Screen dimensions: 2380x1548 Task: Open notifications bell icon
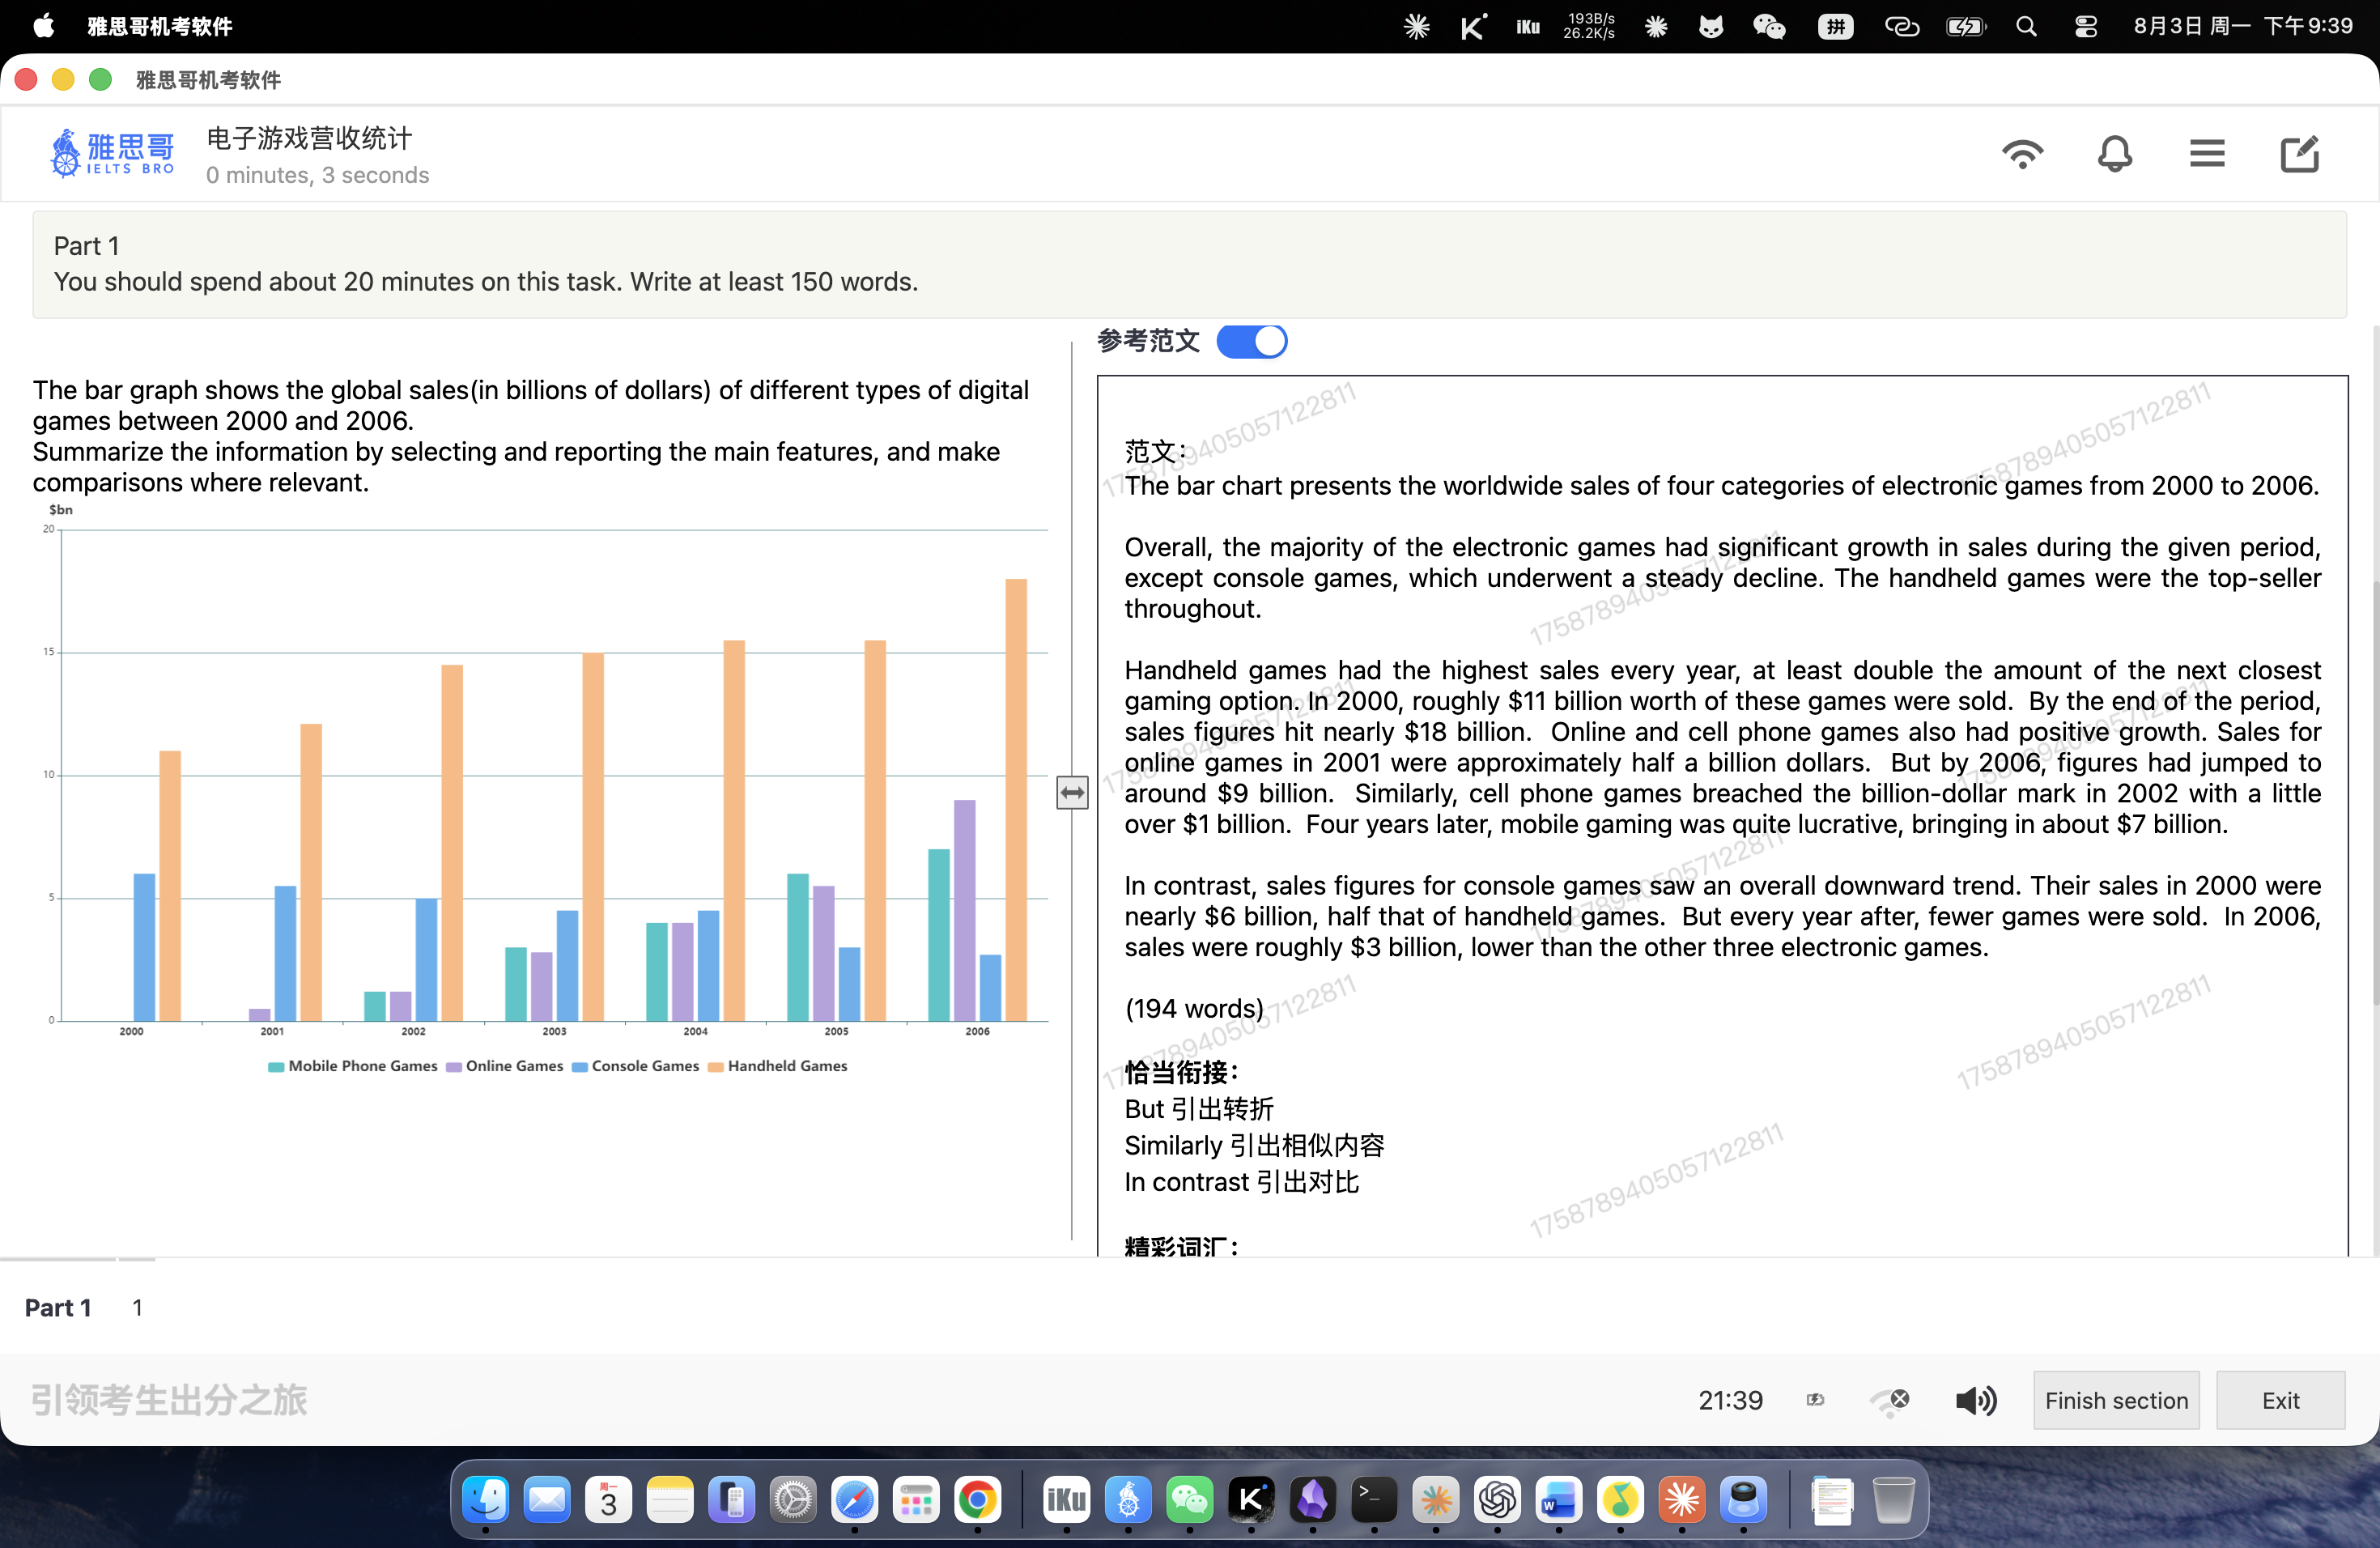pyautogui.click(x=2114, y=154)
